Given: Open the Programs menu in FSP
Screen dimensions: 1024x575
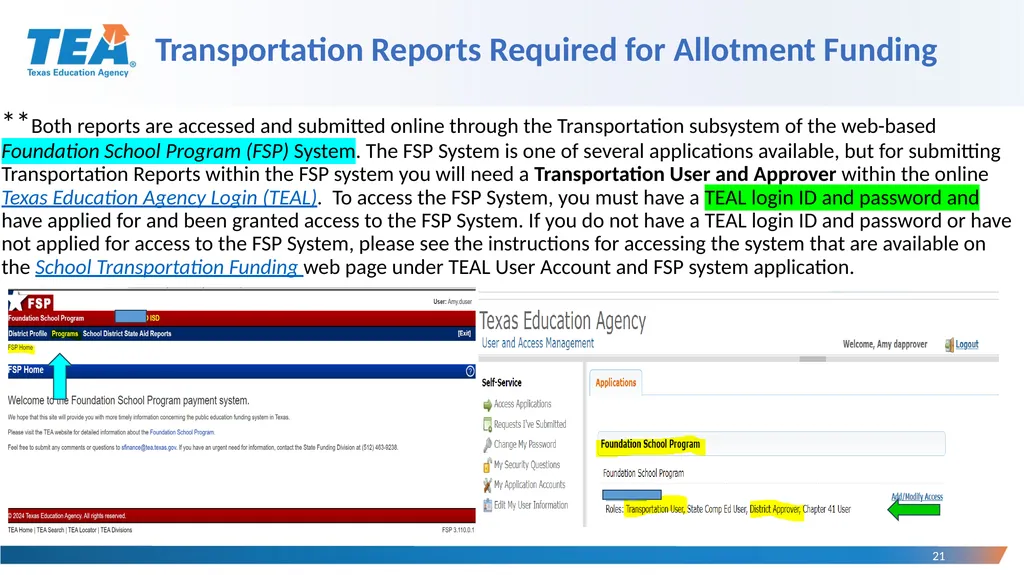Looking at the screenshot, I should click(x=65, y=333).
